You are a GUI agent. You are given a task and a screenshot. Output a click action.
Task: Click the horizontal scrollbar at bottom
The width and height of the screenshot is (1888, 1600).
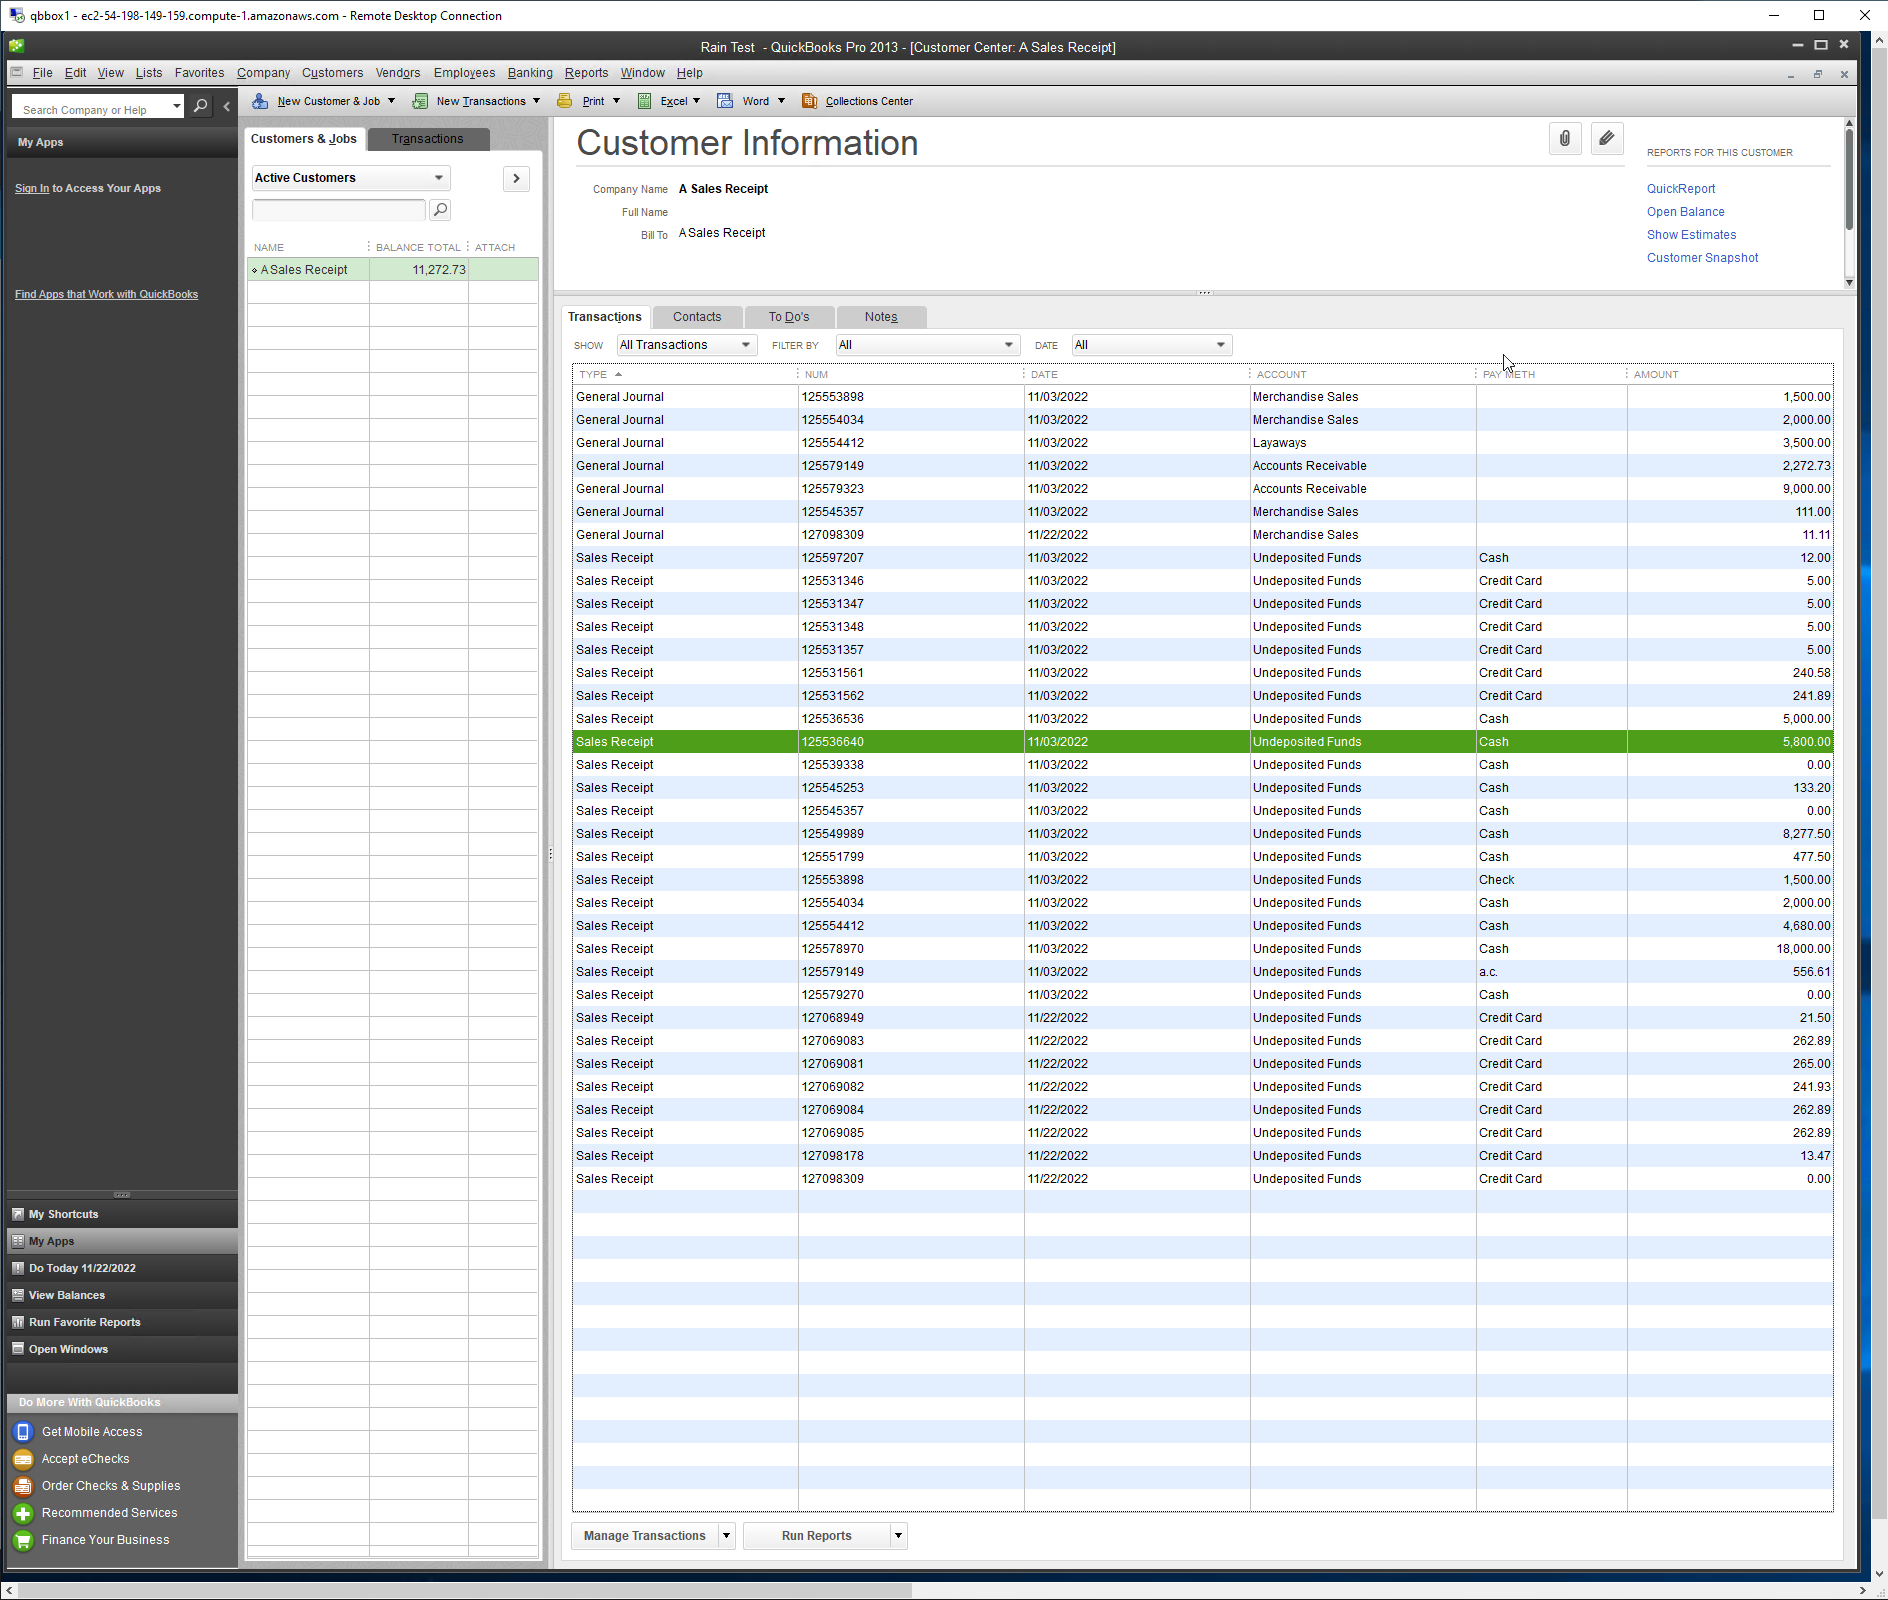464,1590
